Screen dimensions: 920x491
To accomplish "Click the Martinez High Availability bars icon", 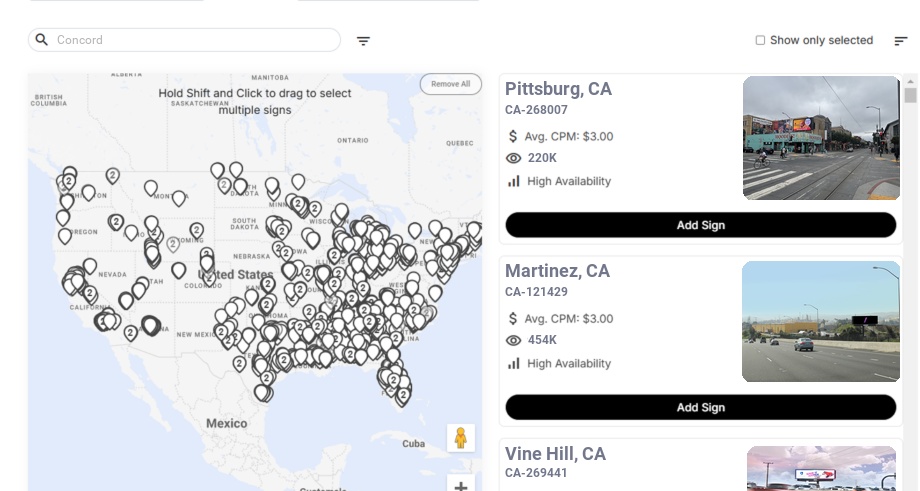I will 514,363.
